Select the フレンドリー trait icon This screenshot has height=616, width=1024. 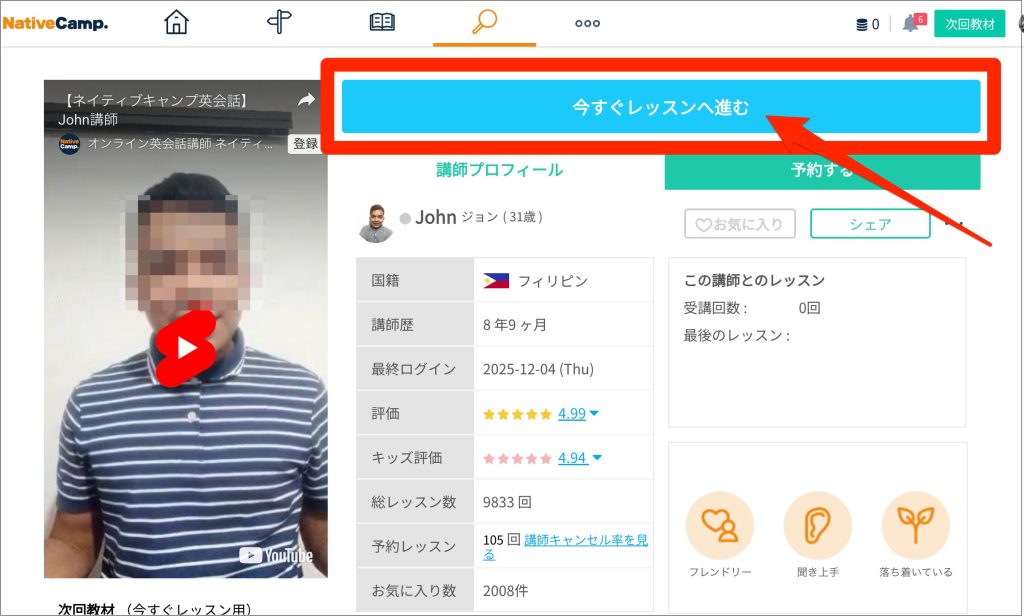click(x=720, y=524)
